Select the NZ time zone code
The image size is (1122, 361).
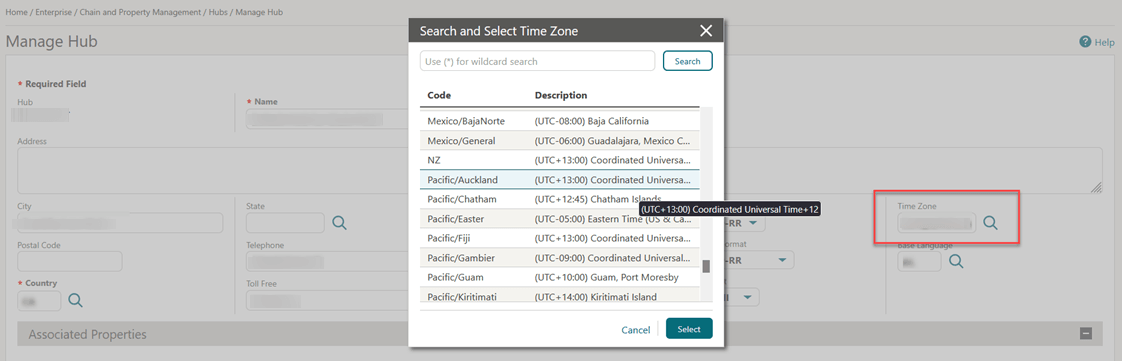click(434, 160)
